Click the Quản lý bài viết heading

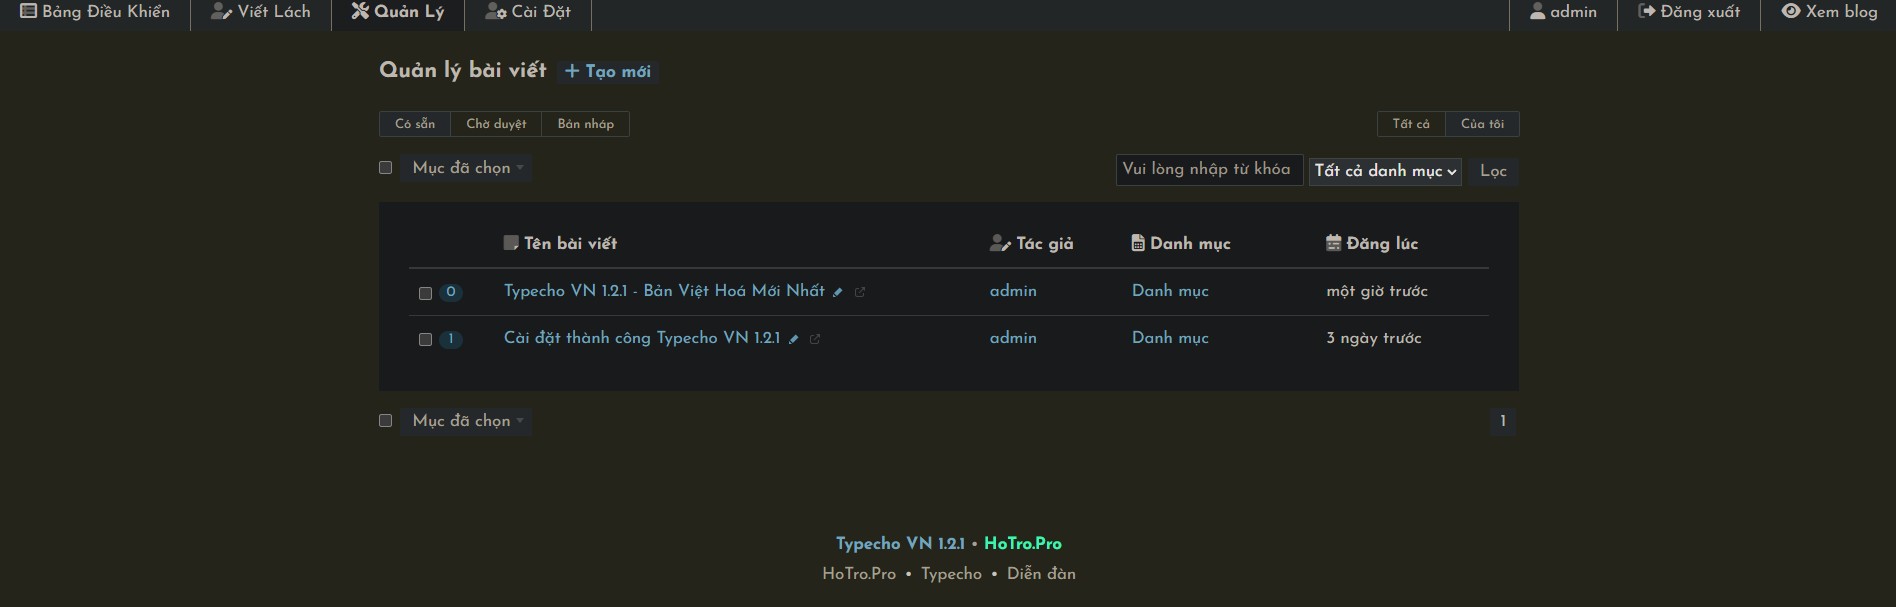click(463, 70)
